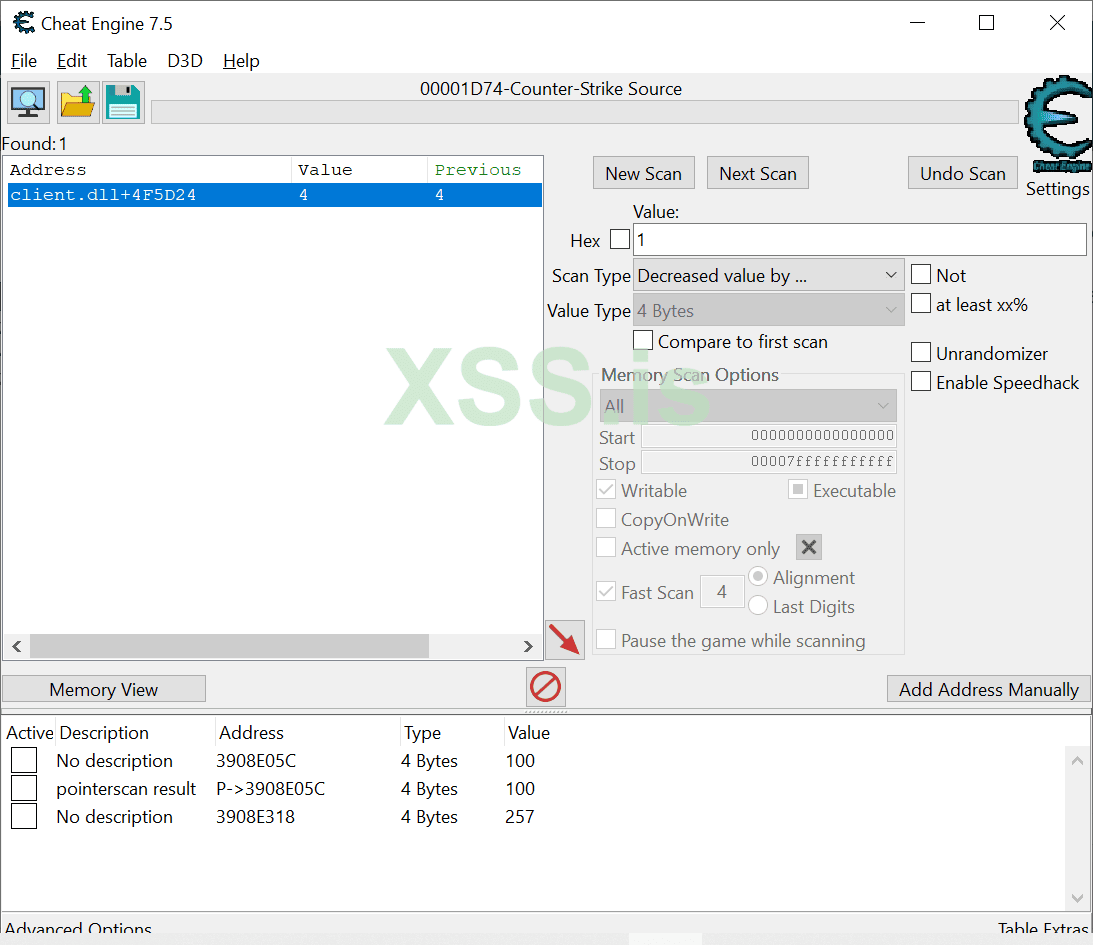Open the process list computer icon
Screen dimensions: 1093x945
pyautogui.click(x=28, y=102)
